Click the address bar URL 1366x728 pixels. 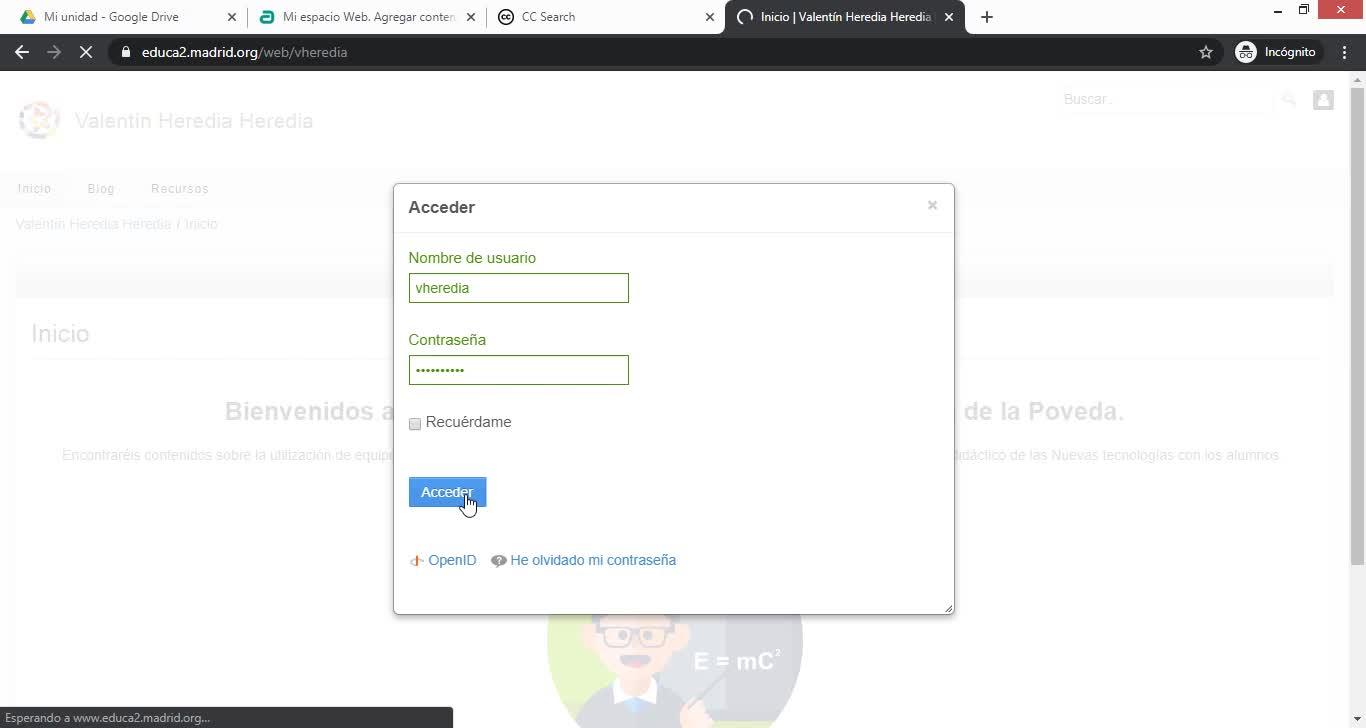point(244,52)
